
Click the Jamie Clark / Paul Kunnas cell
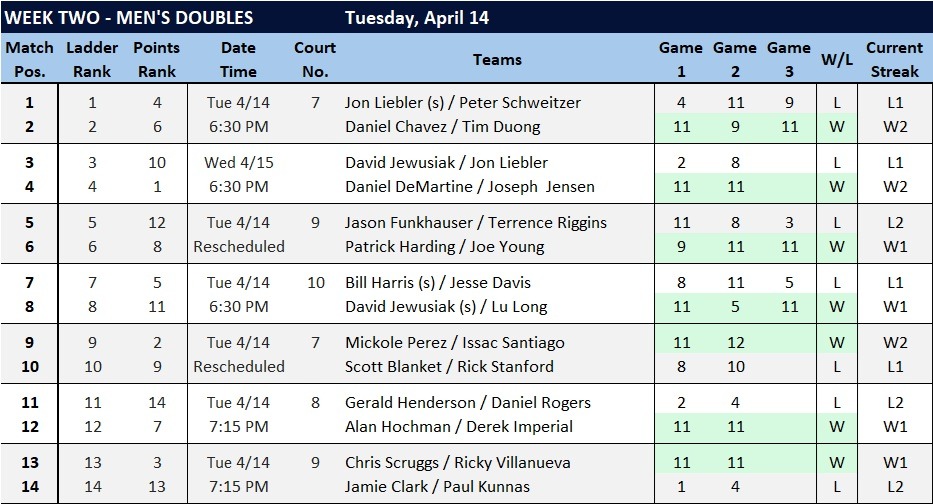tap(437, 486)
